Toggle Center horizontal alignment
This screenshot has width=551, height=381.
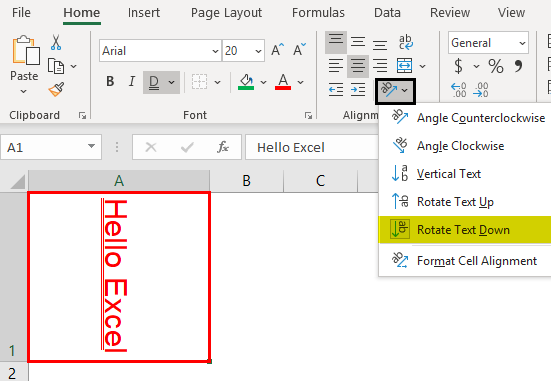point(358,66)
